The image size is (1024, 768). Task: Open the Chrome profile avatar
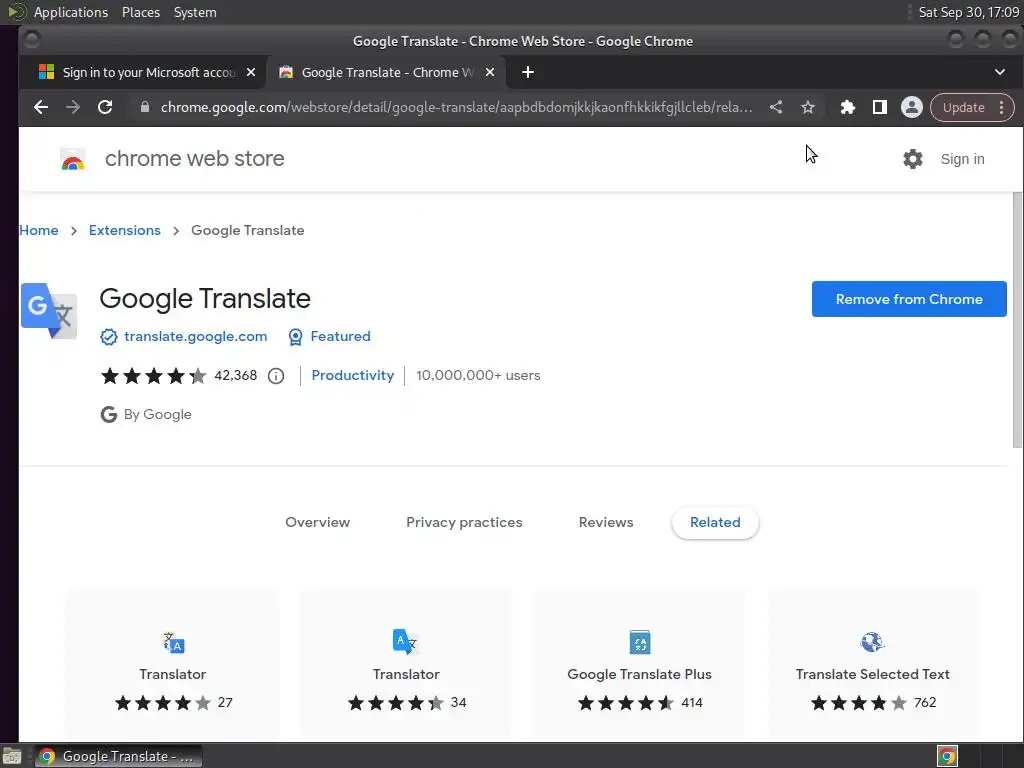point(912,107)
